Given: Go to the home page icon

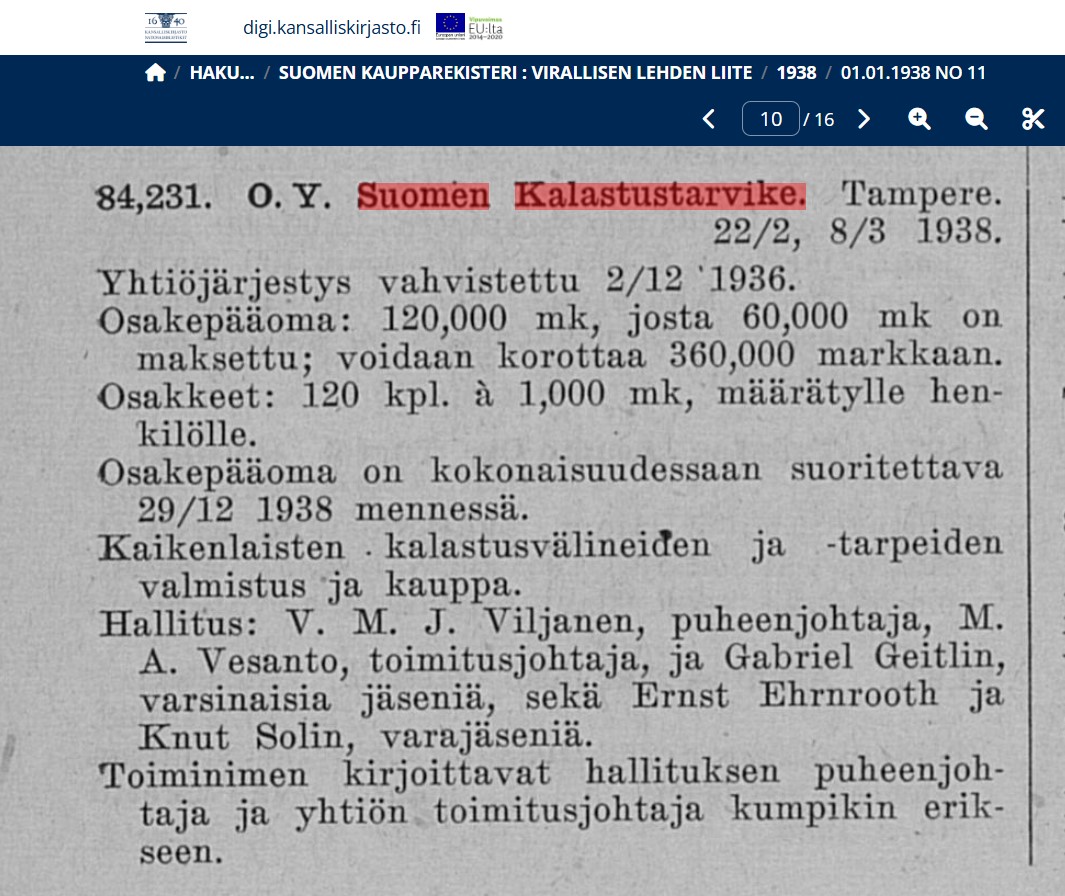Looking at the screenshot, I should tap(155, 73).
